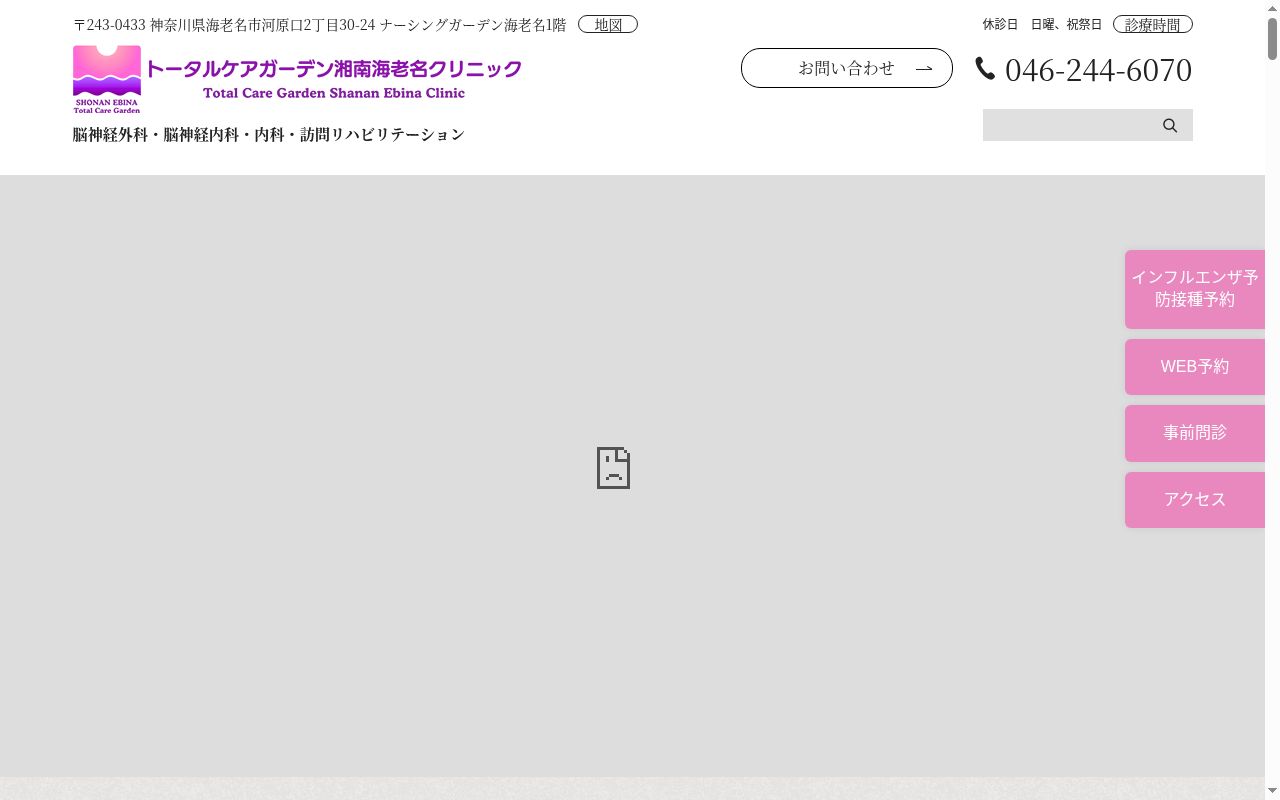Click the 休診日 日曜、祝祭日 text
The width and height of the screenshot is (1280, 800).
tap(1042, 25)
